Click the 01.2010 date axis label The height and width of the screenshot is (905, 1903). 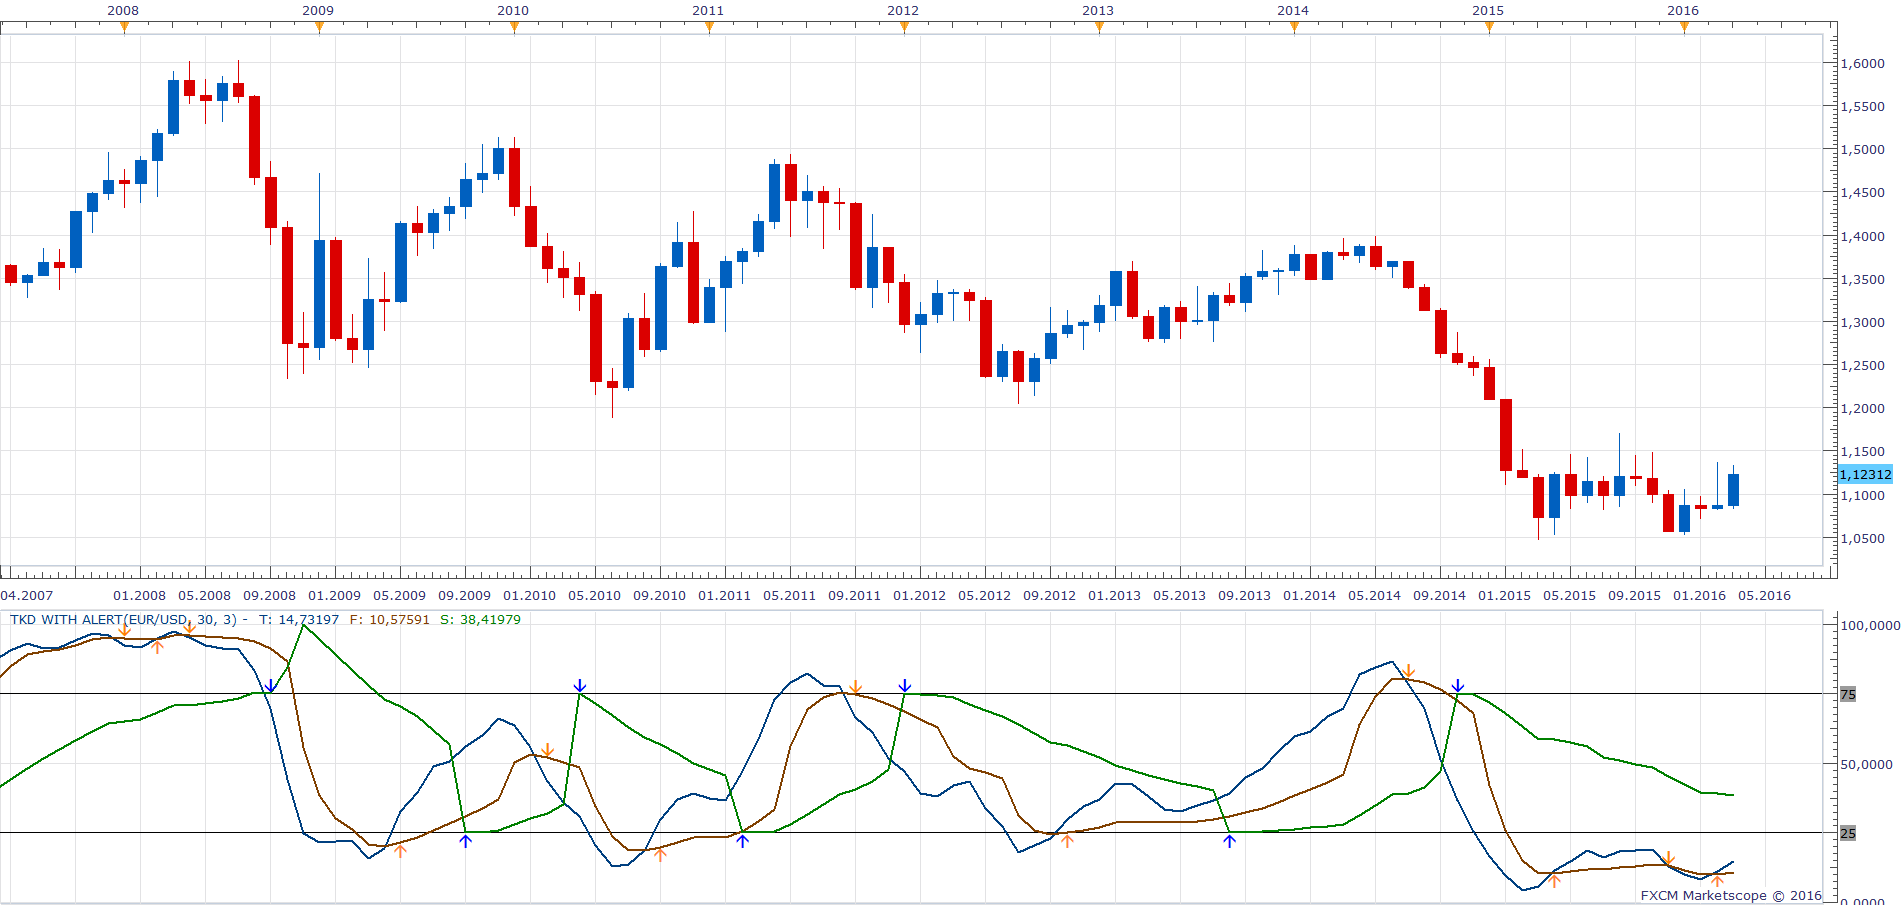(530, 596)
